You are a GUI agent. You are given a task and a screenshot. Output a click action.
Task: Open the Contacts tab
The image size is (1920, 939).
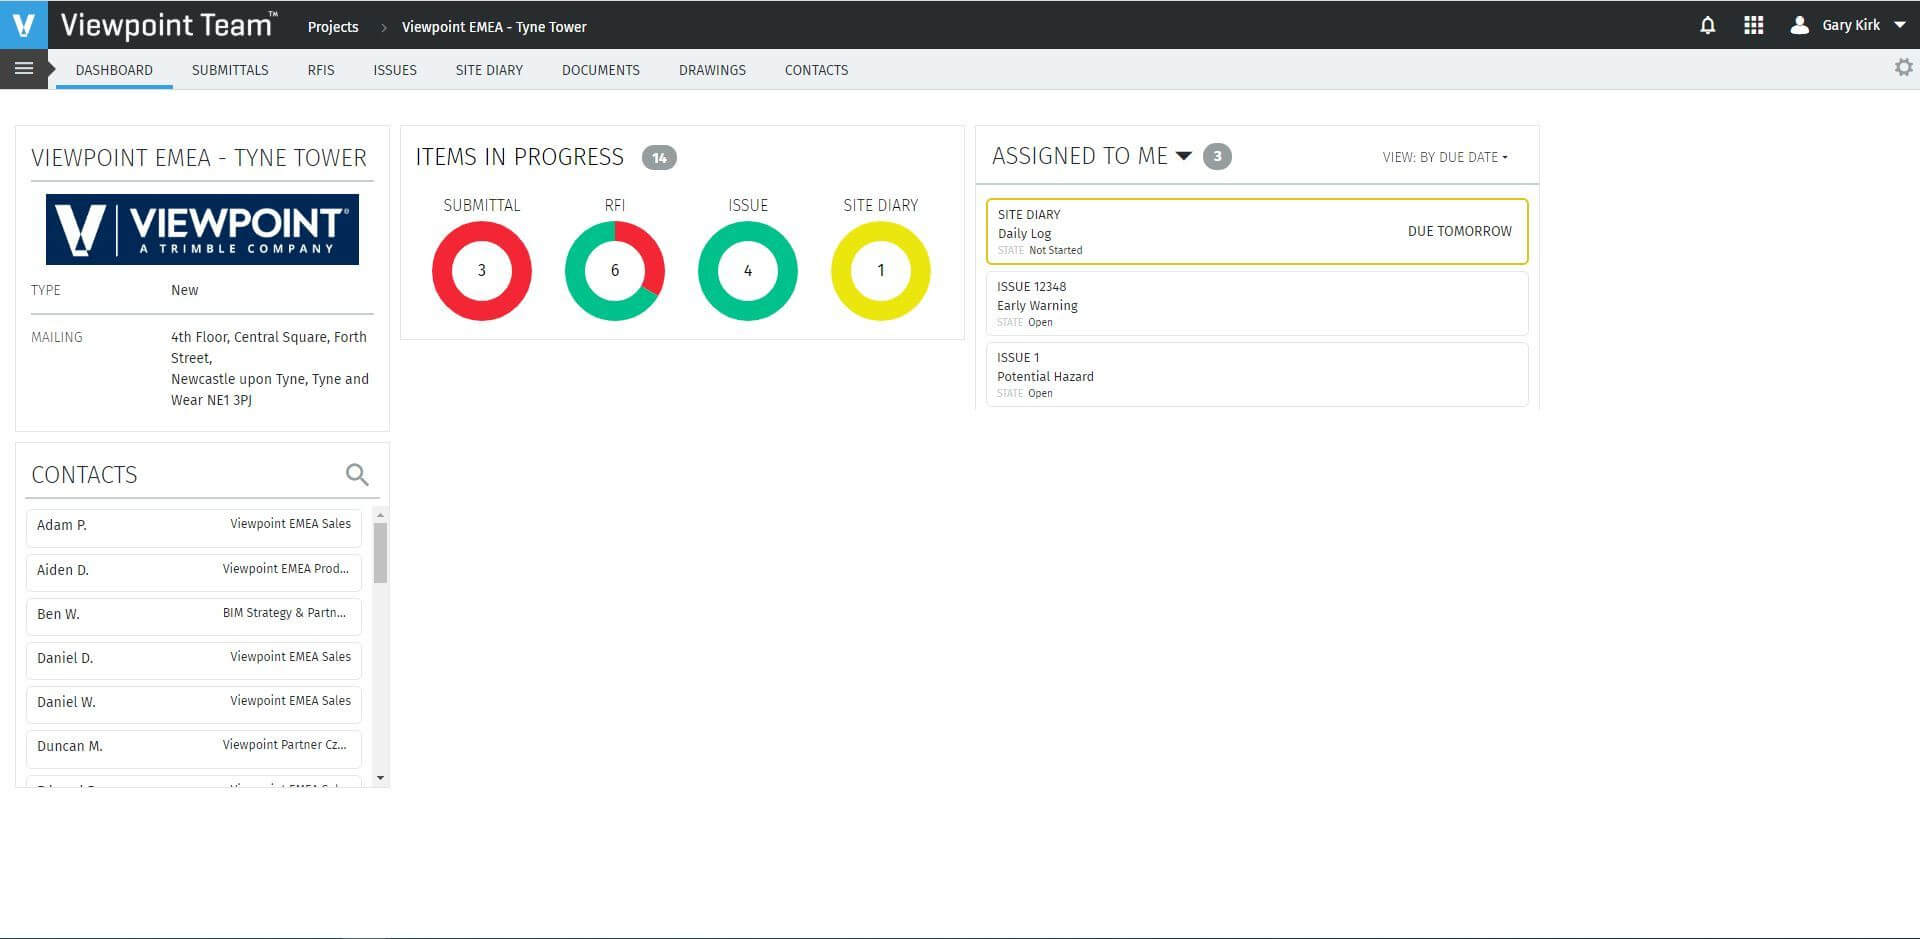(816, 70)
